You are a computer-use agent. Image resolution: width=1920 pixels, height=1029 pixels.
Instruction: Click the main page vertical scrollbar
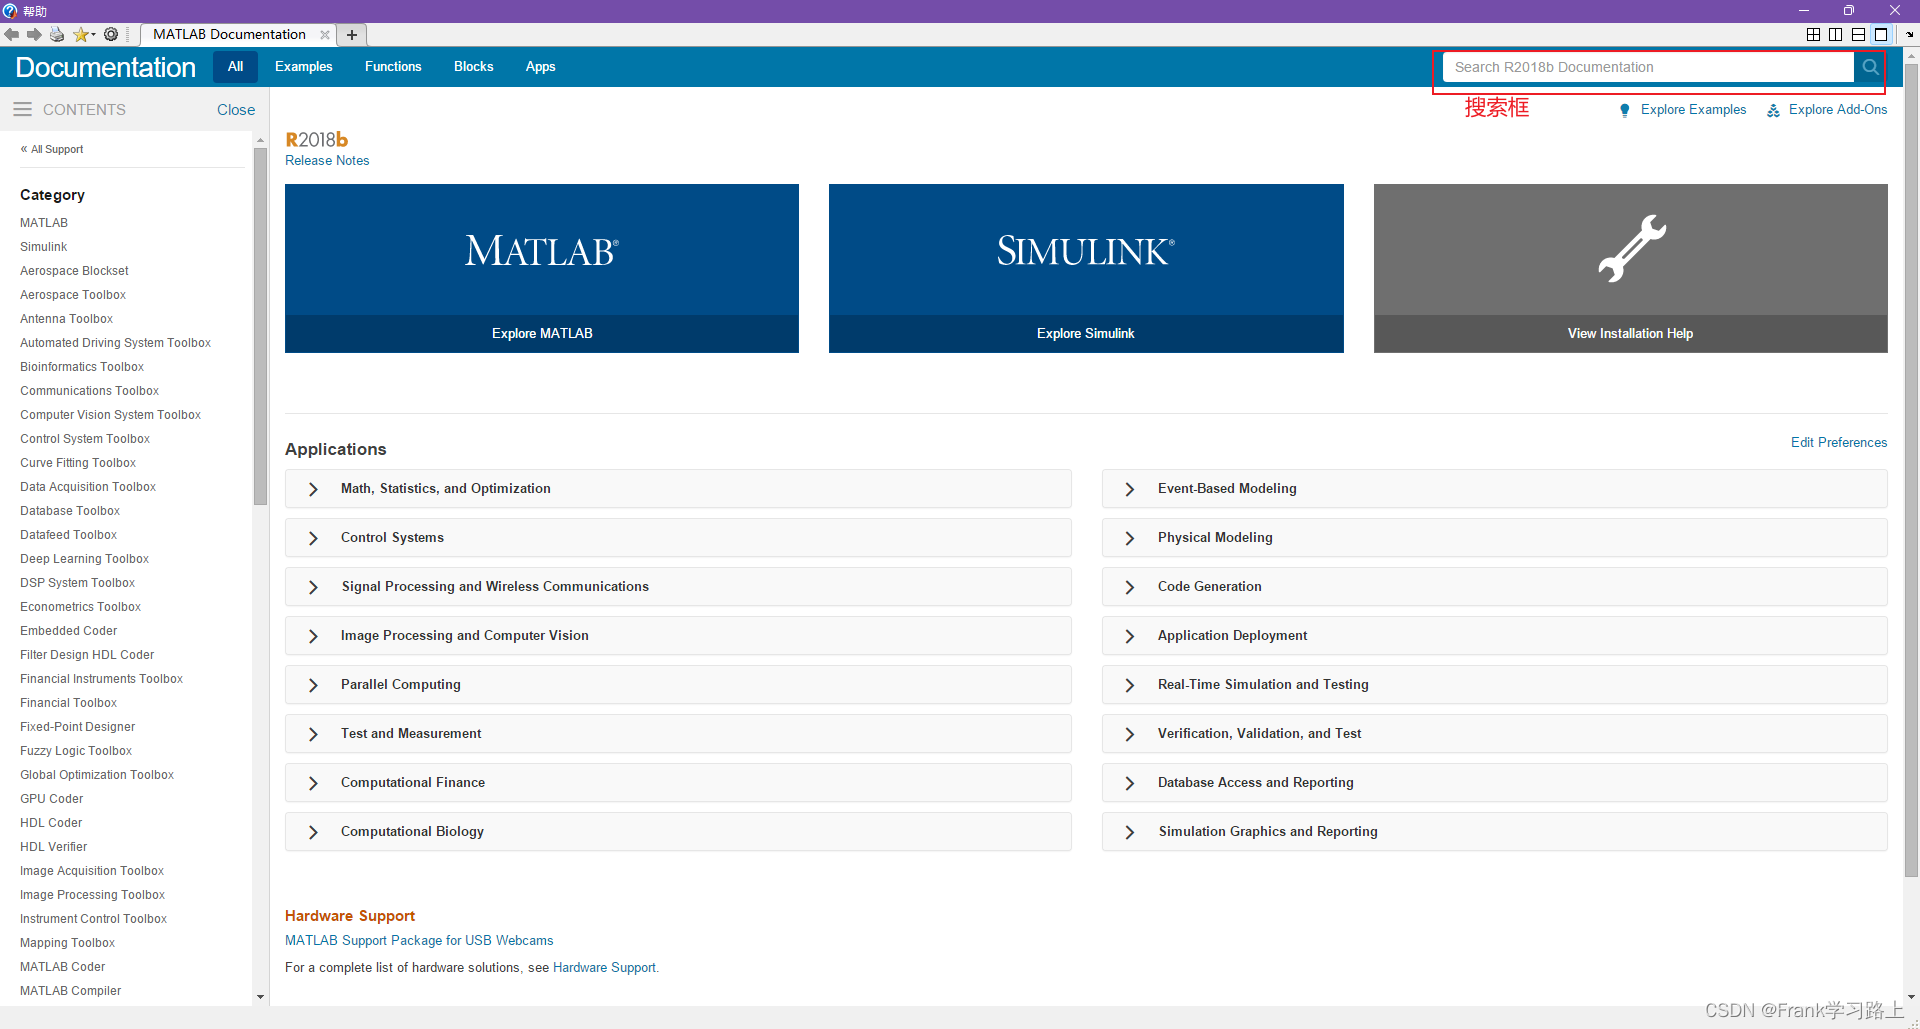pyautogui.click(x=1911, y=470)
